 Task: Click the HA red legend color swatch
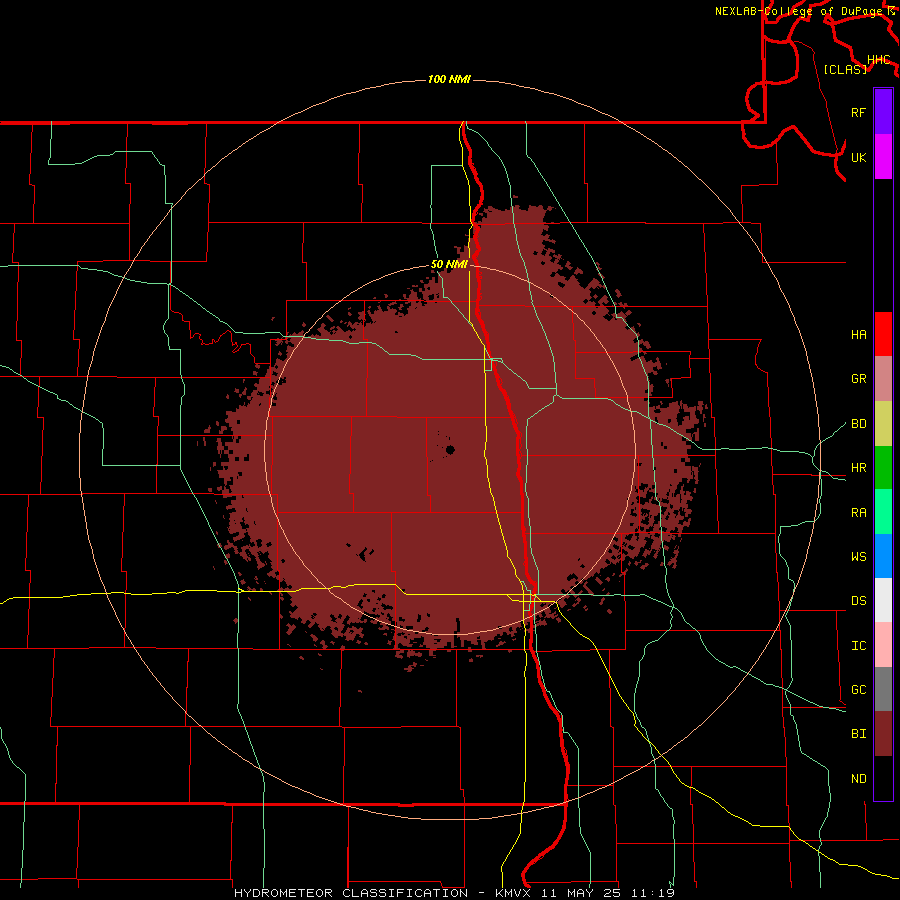(x=883, y=334)
